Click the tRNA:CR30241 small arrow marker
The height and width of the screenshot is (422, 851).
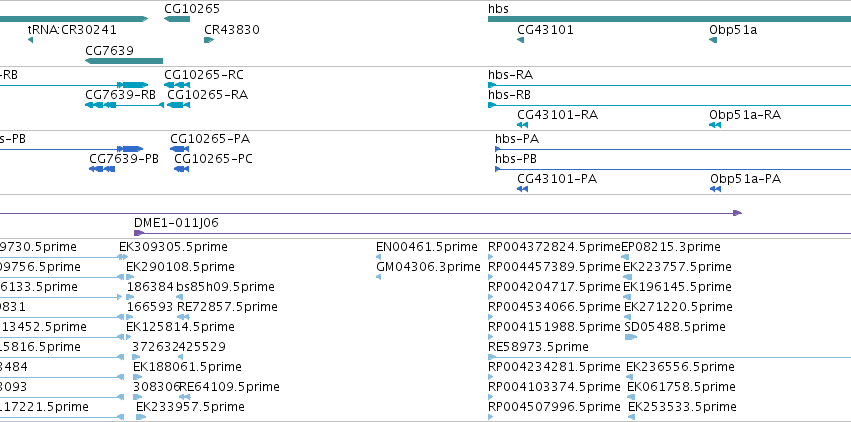click(30, 40)
